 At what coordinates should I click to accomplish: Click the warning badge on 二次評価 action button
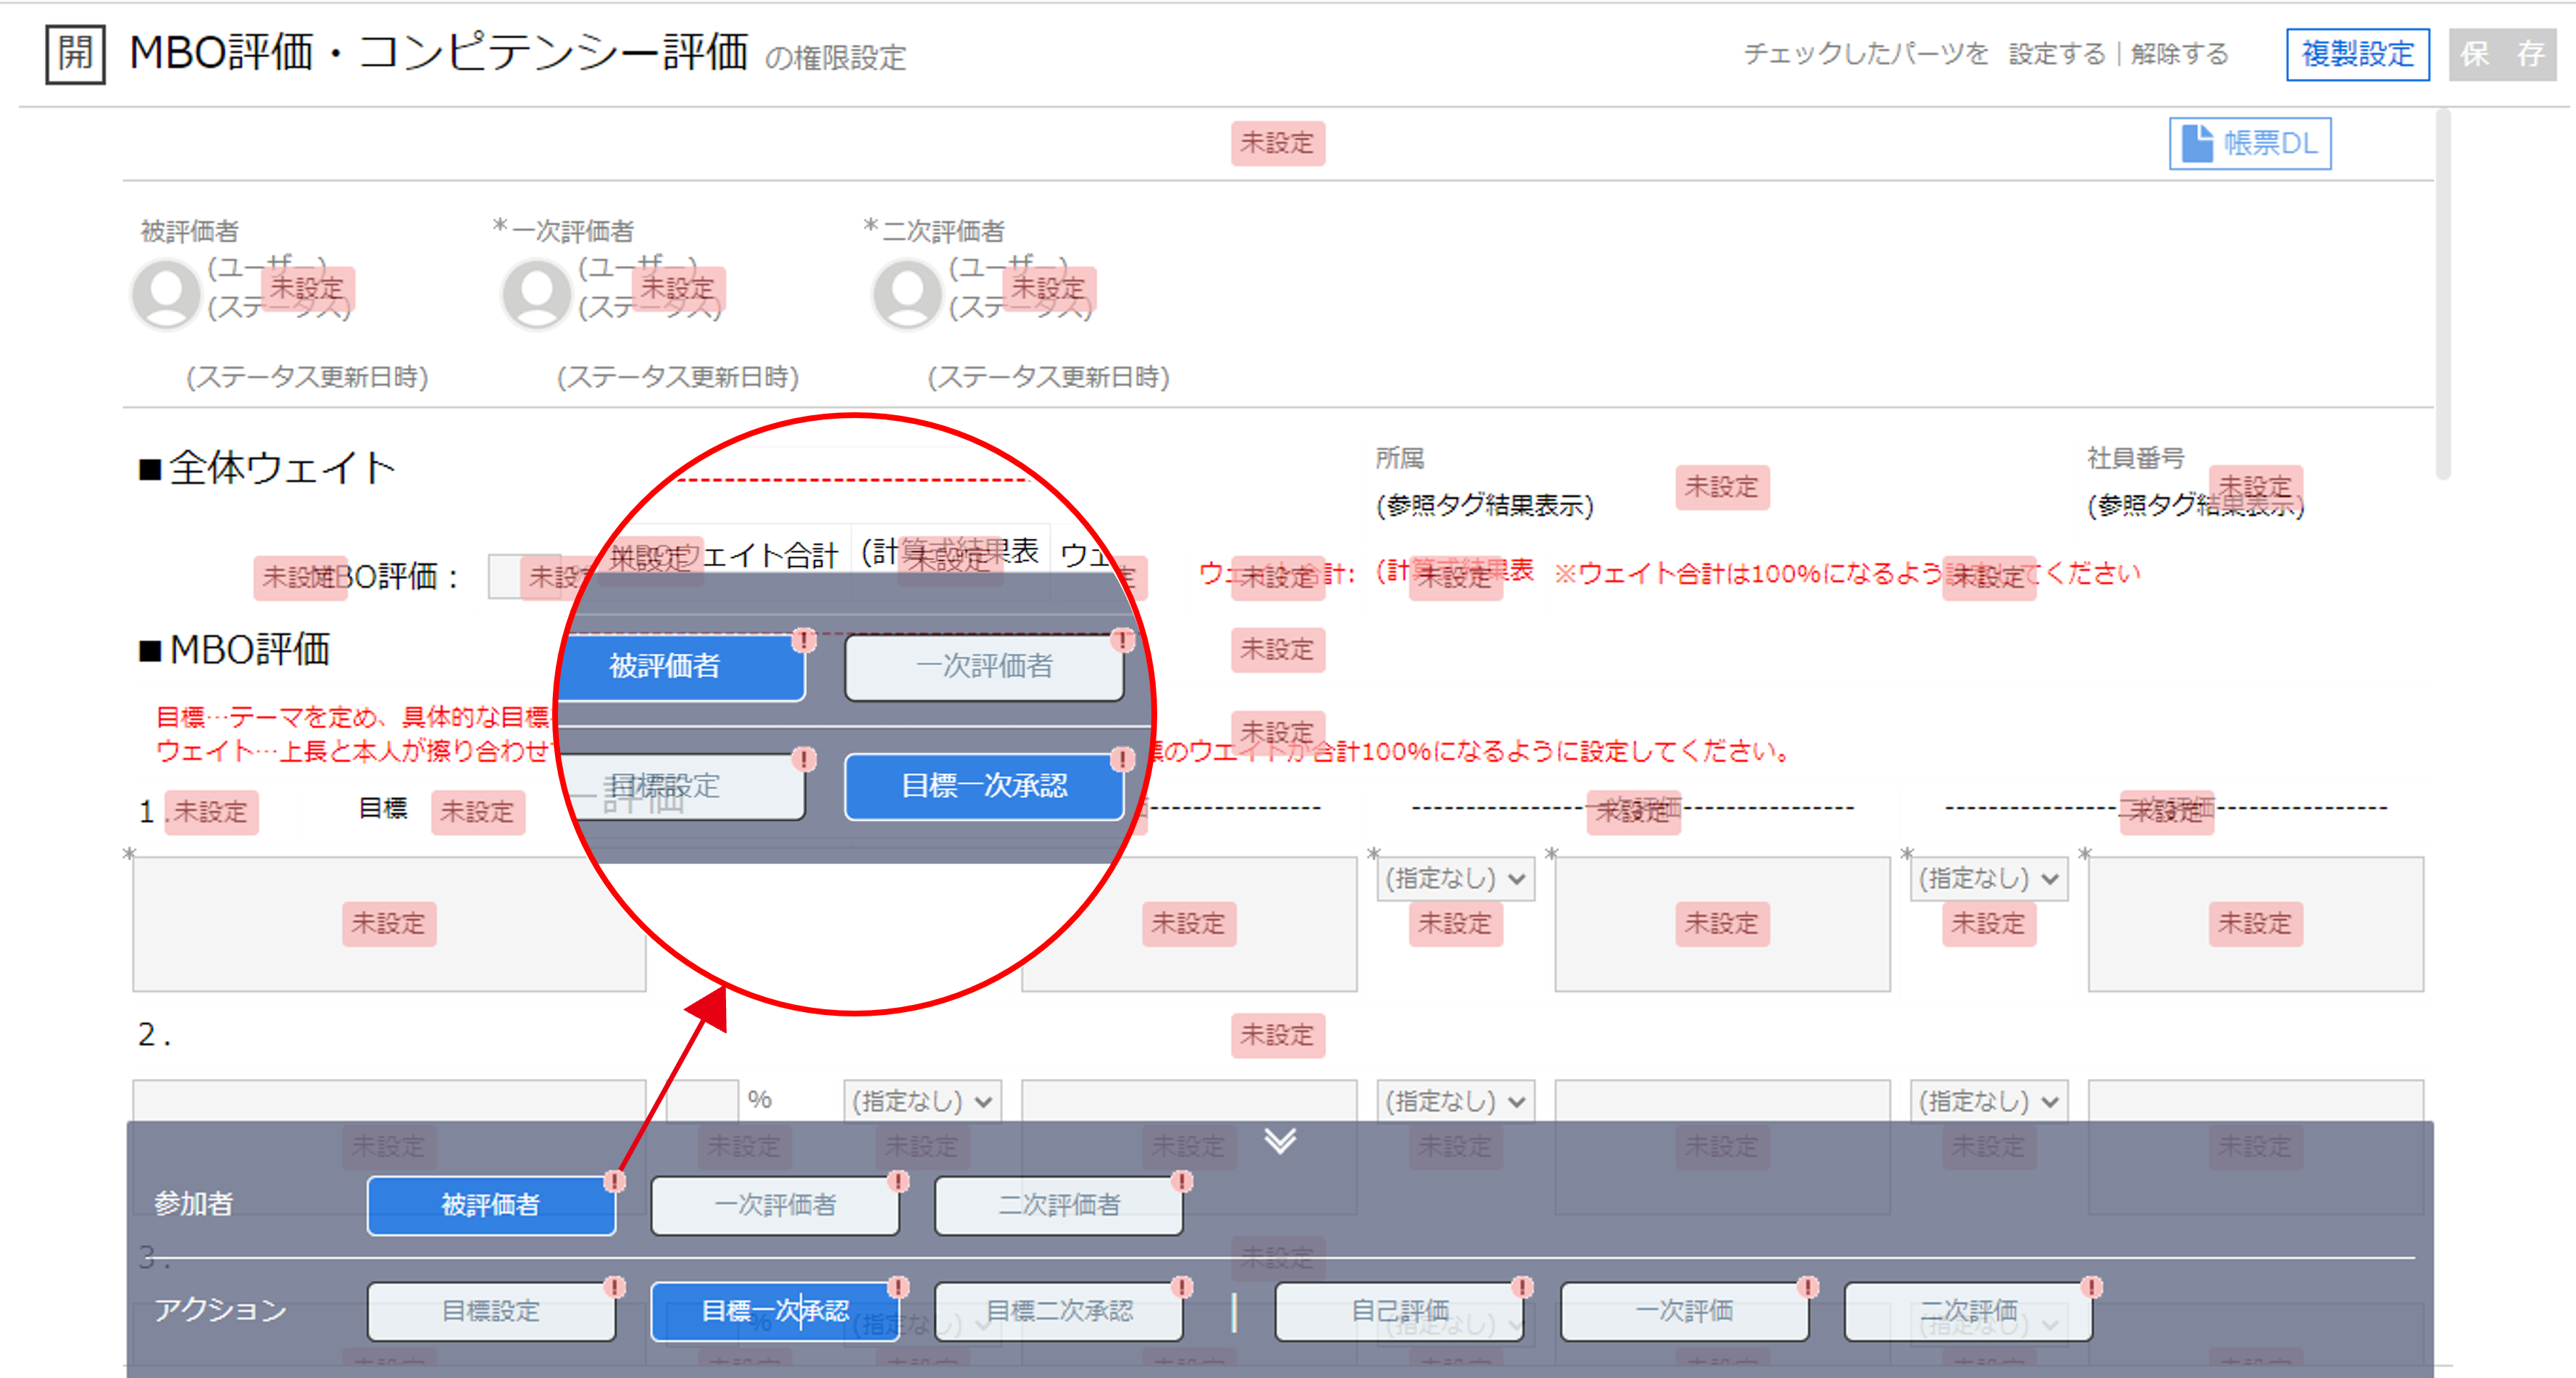(x=2092, y=1286)
